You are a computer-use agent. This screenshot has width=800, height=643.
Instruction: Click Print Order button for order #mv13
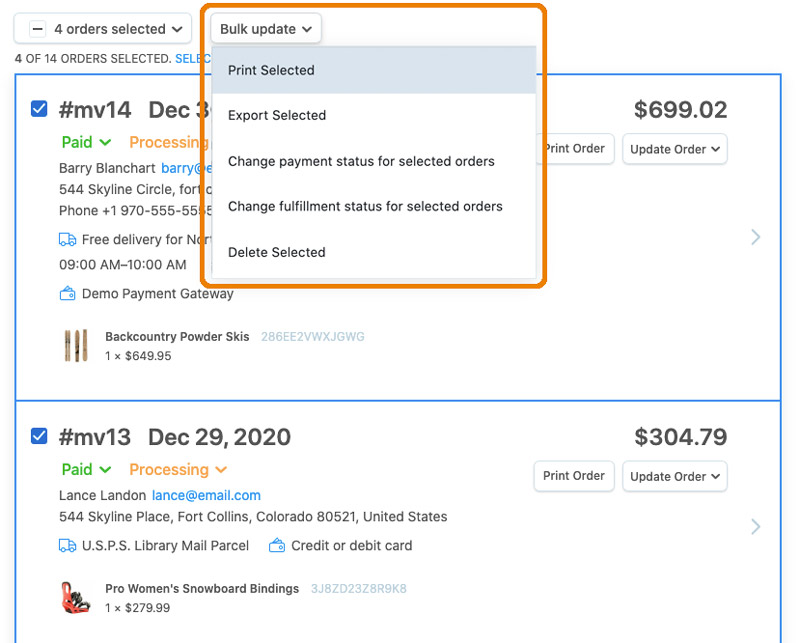click(x=573, y=476)
